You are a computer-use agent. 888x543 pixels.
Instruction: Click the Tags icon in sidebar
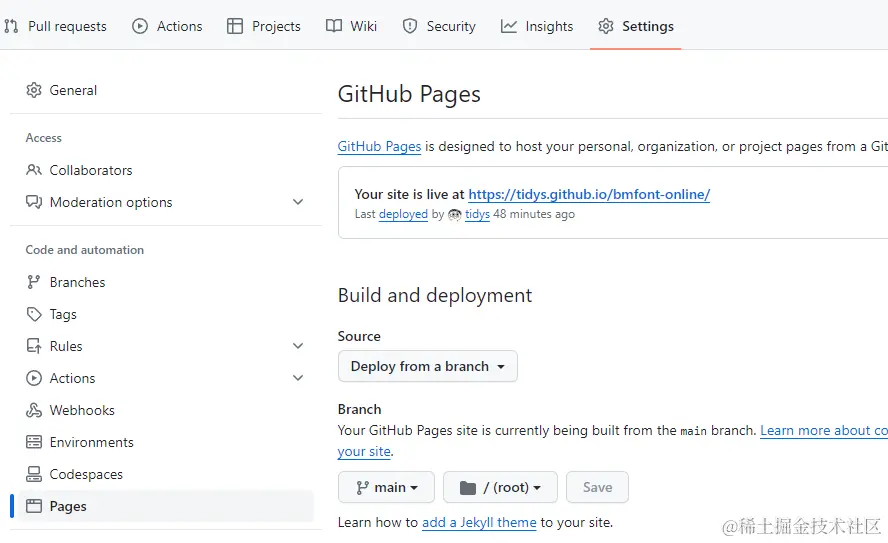click(34, 314)
